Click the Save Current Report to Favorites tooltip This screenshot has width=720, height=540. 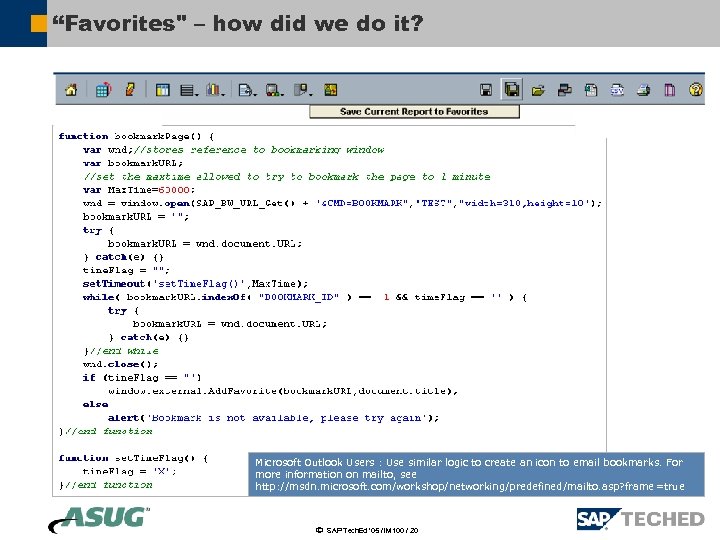(414, 112)
